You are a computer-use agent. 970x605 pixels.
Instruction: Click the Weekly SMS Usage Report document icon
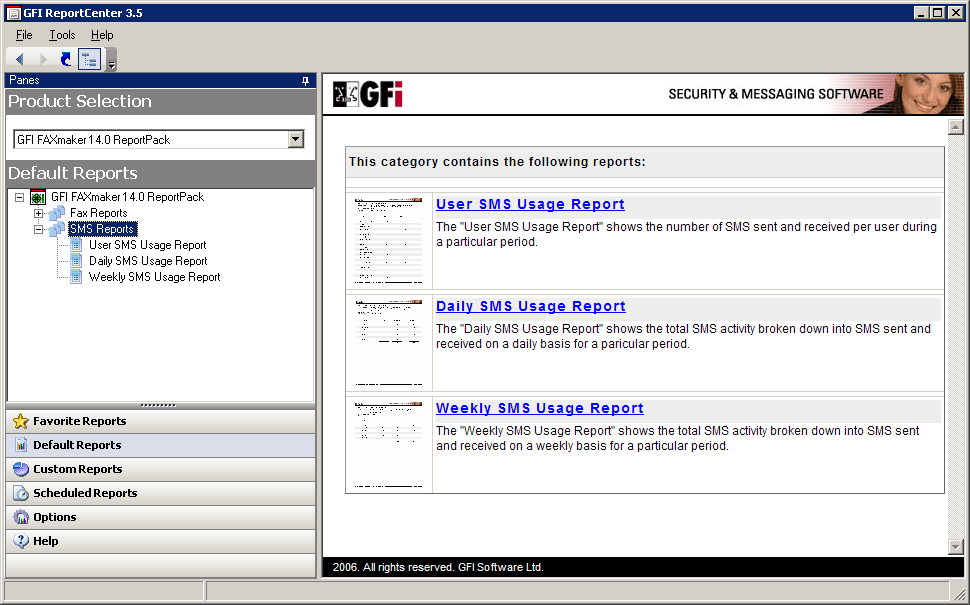point(76,277)
